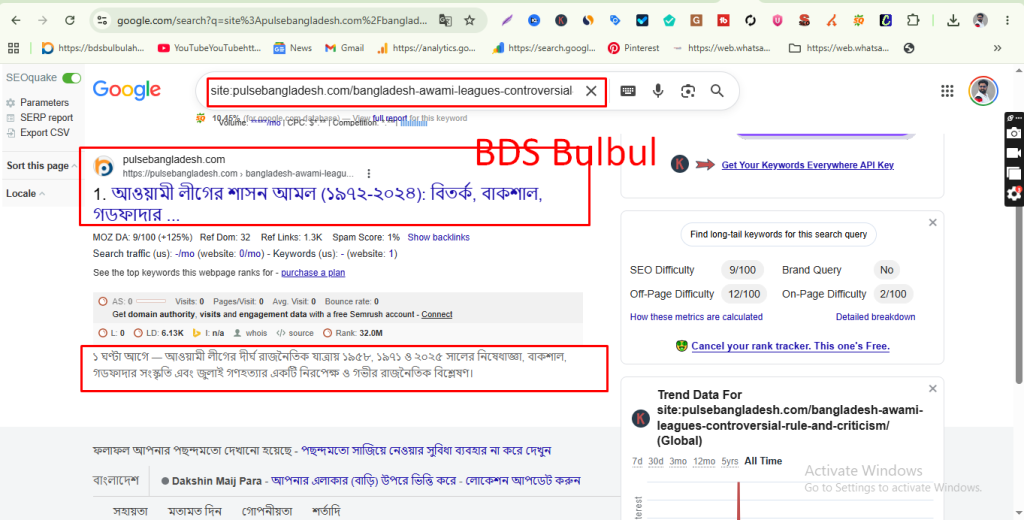Click Cancel your rank tracker link
The width and height of the screenshot is (1024, 520).
(x=790, y=346)
